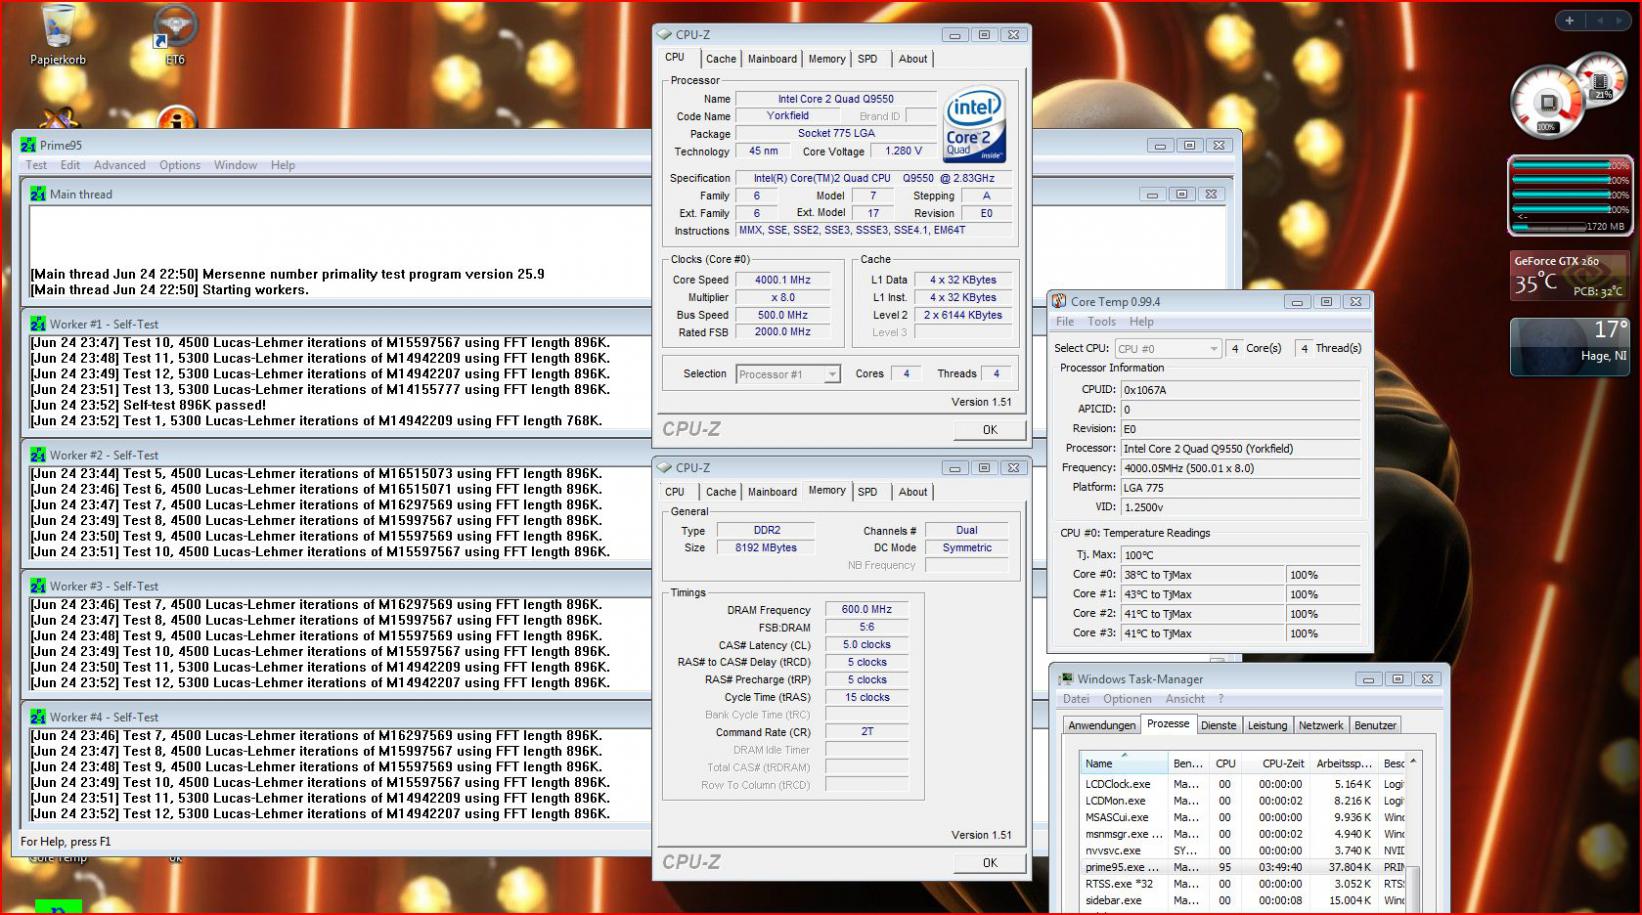Switch to CPU tab in CPU-Z memory window
1642x915 pixels.
(x=675, y=492)
